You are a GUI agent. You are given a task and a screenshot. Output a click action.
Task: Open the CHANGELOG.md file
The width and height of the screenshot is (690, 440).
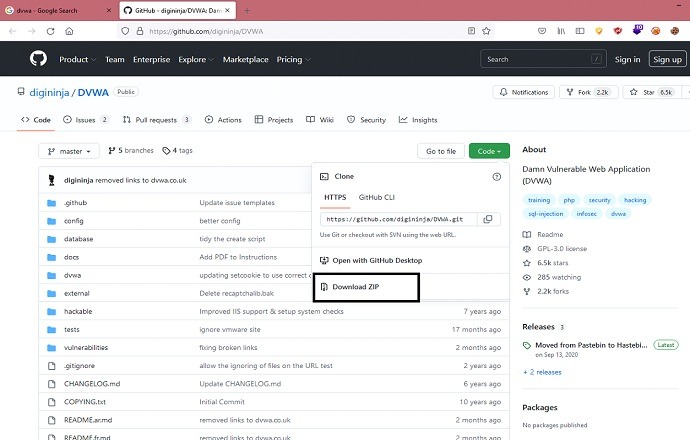[92, 384]
